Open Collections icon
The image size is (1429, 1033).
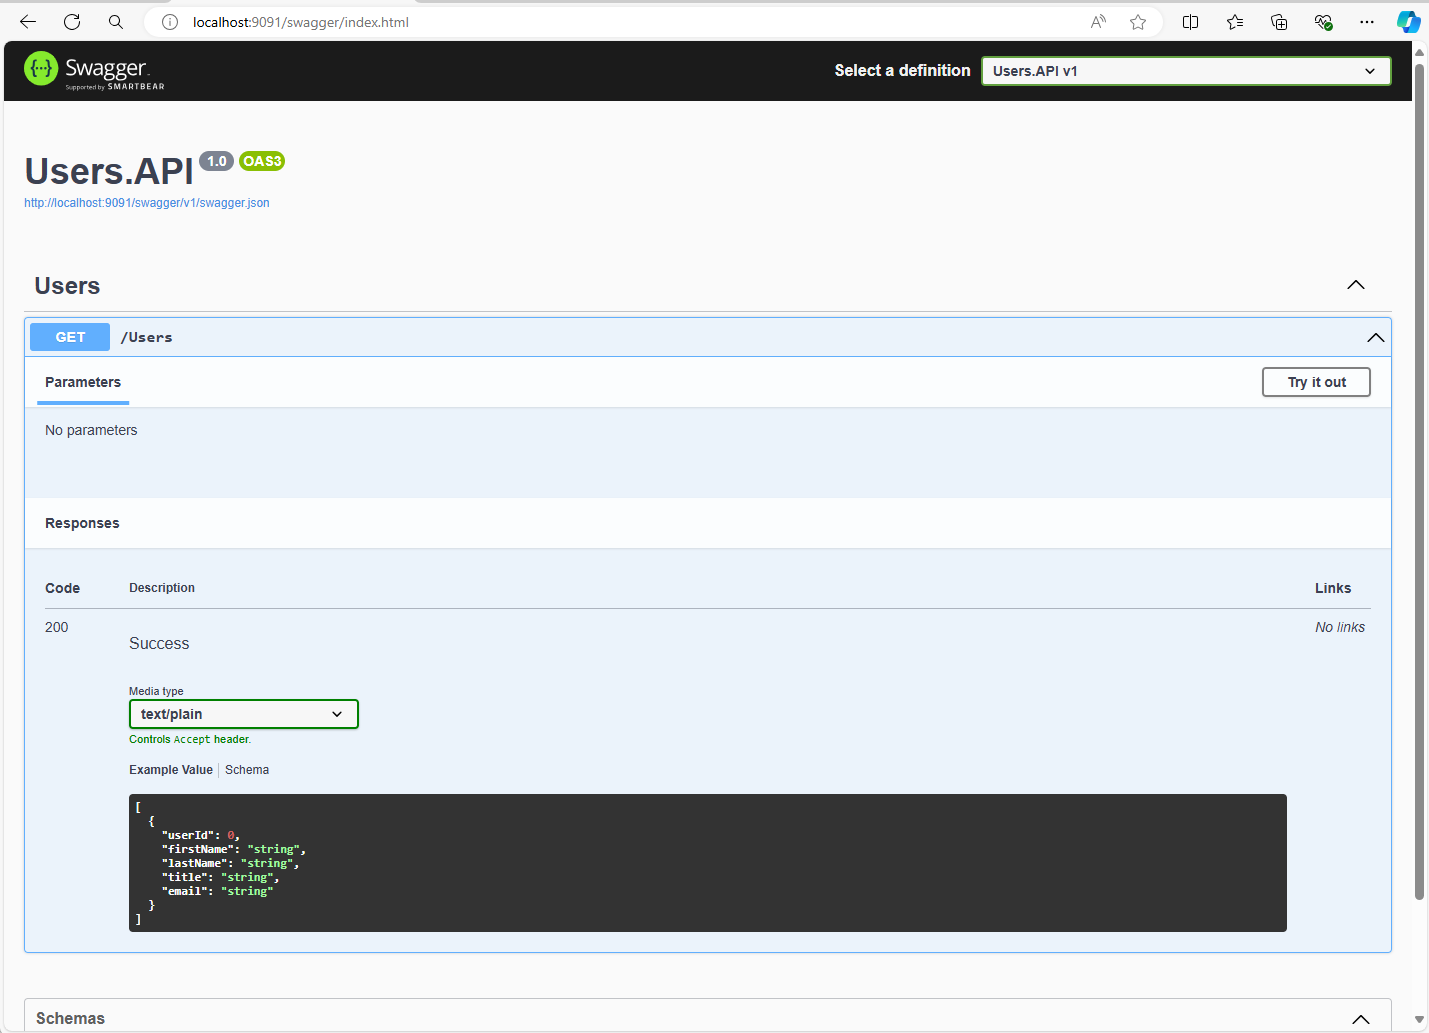click(x=1279, y=22)
